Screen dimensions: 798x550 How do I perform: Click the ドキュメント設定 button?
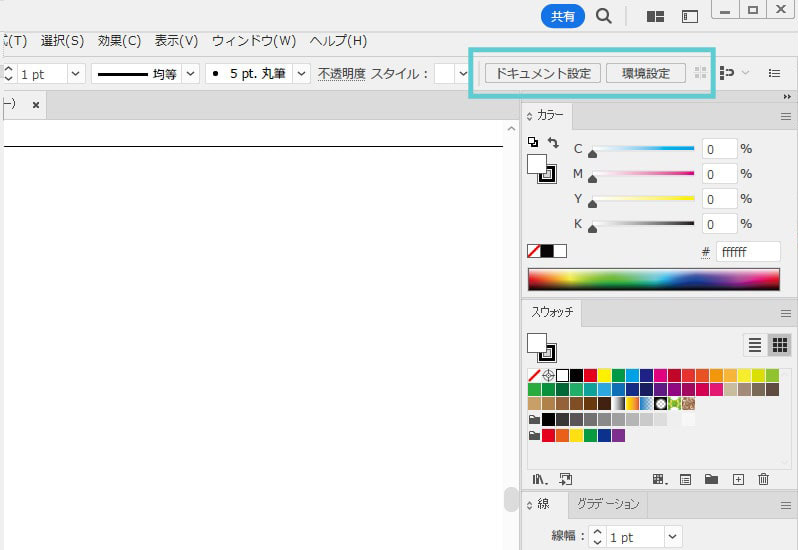pos(543,73)
